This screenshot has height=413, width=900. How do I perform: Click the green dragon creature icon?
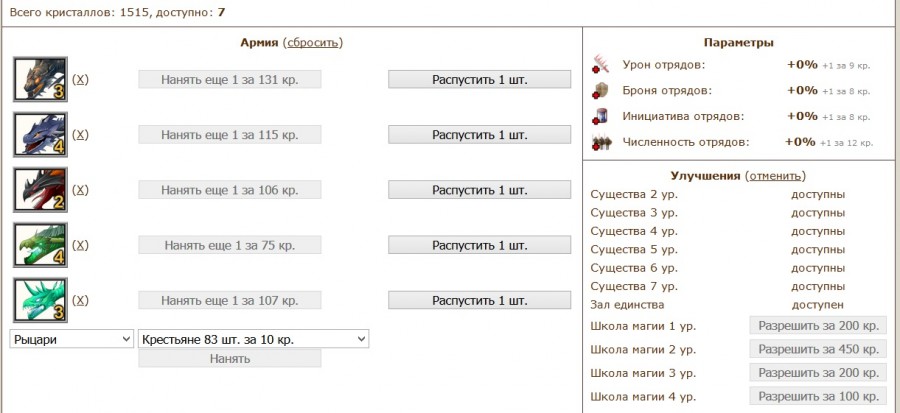coord(40,245)
